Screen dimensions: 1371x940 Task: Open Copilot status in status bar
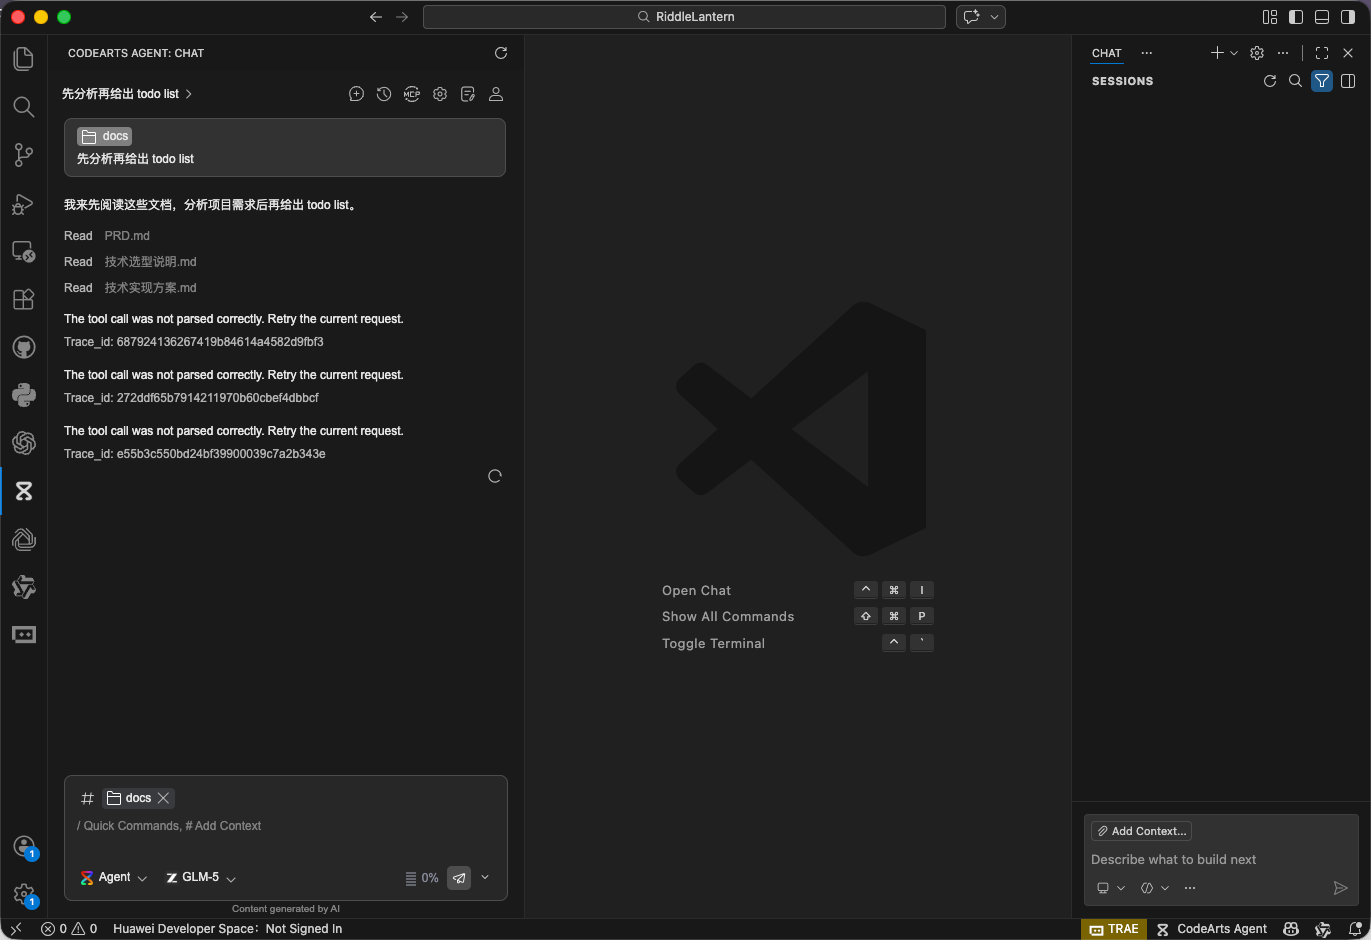tap(1292, 929)
